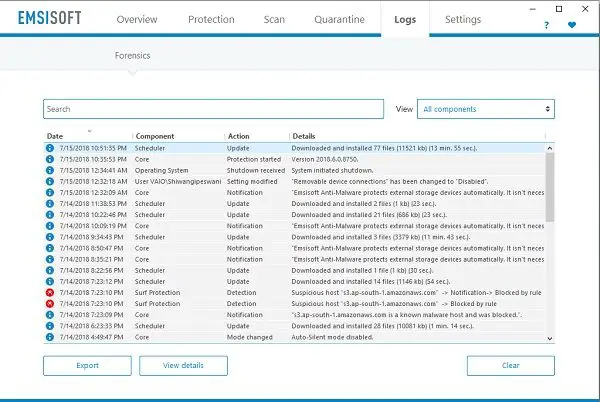Viewport: 600px width, 402px height.
Task: Switch to the Protection tab
Action: (x=211, y=20)
